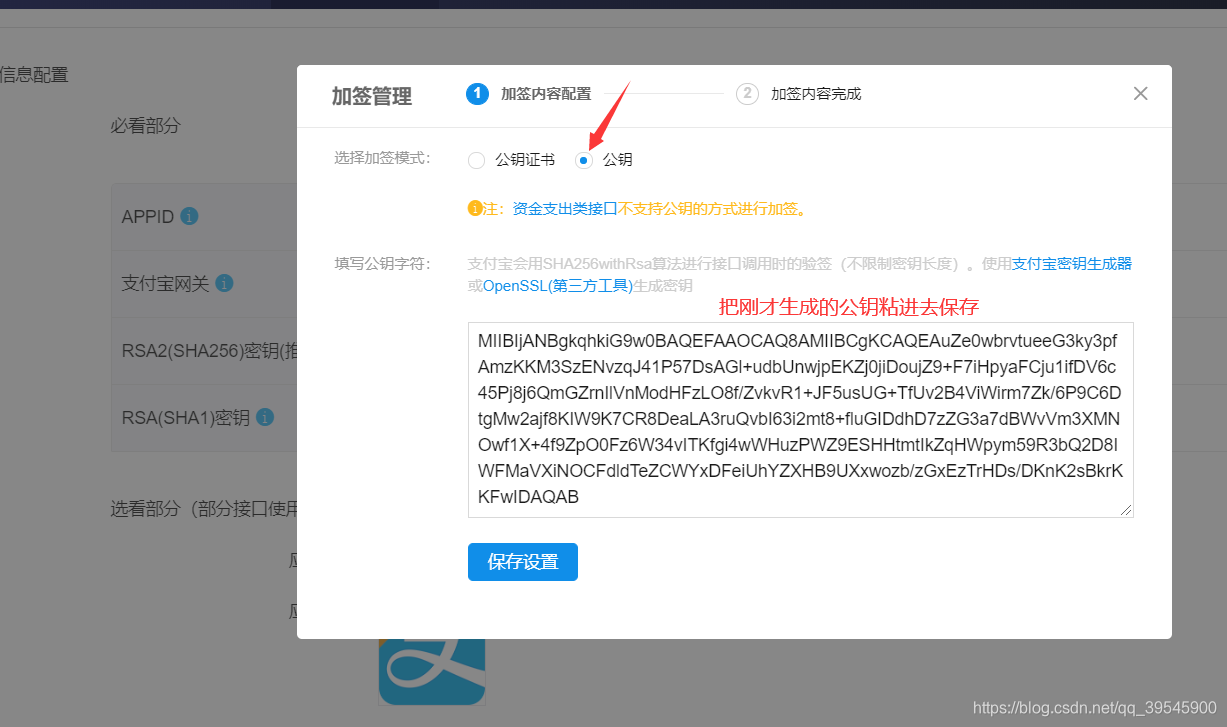Image resolution: width=1227 pixels, height=727 pixels.
Task: Click the info icon next to APPID
Action: pyautogui.click(x=189, y=216)
